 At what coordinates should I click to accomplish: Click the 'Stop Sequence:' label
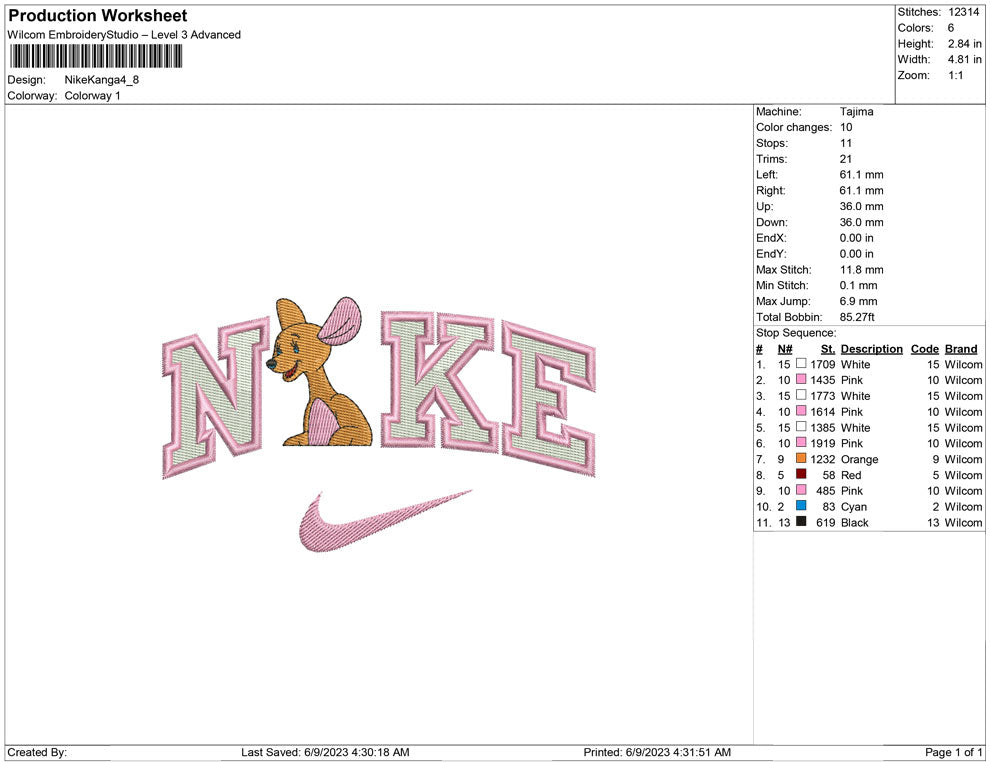click(x=796, y=333)
